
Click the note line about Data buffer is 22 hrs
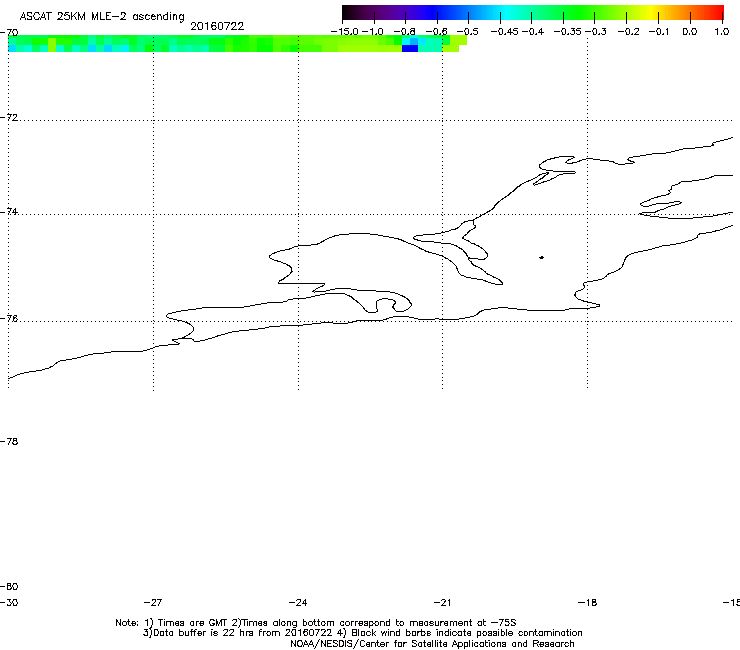362,633
